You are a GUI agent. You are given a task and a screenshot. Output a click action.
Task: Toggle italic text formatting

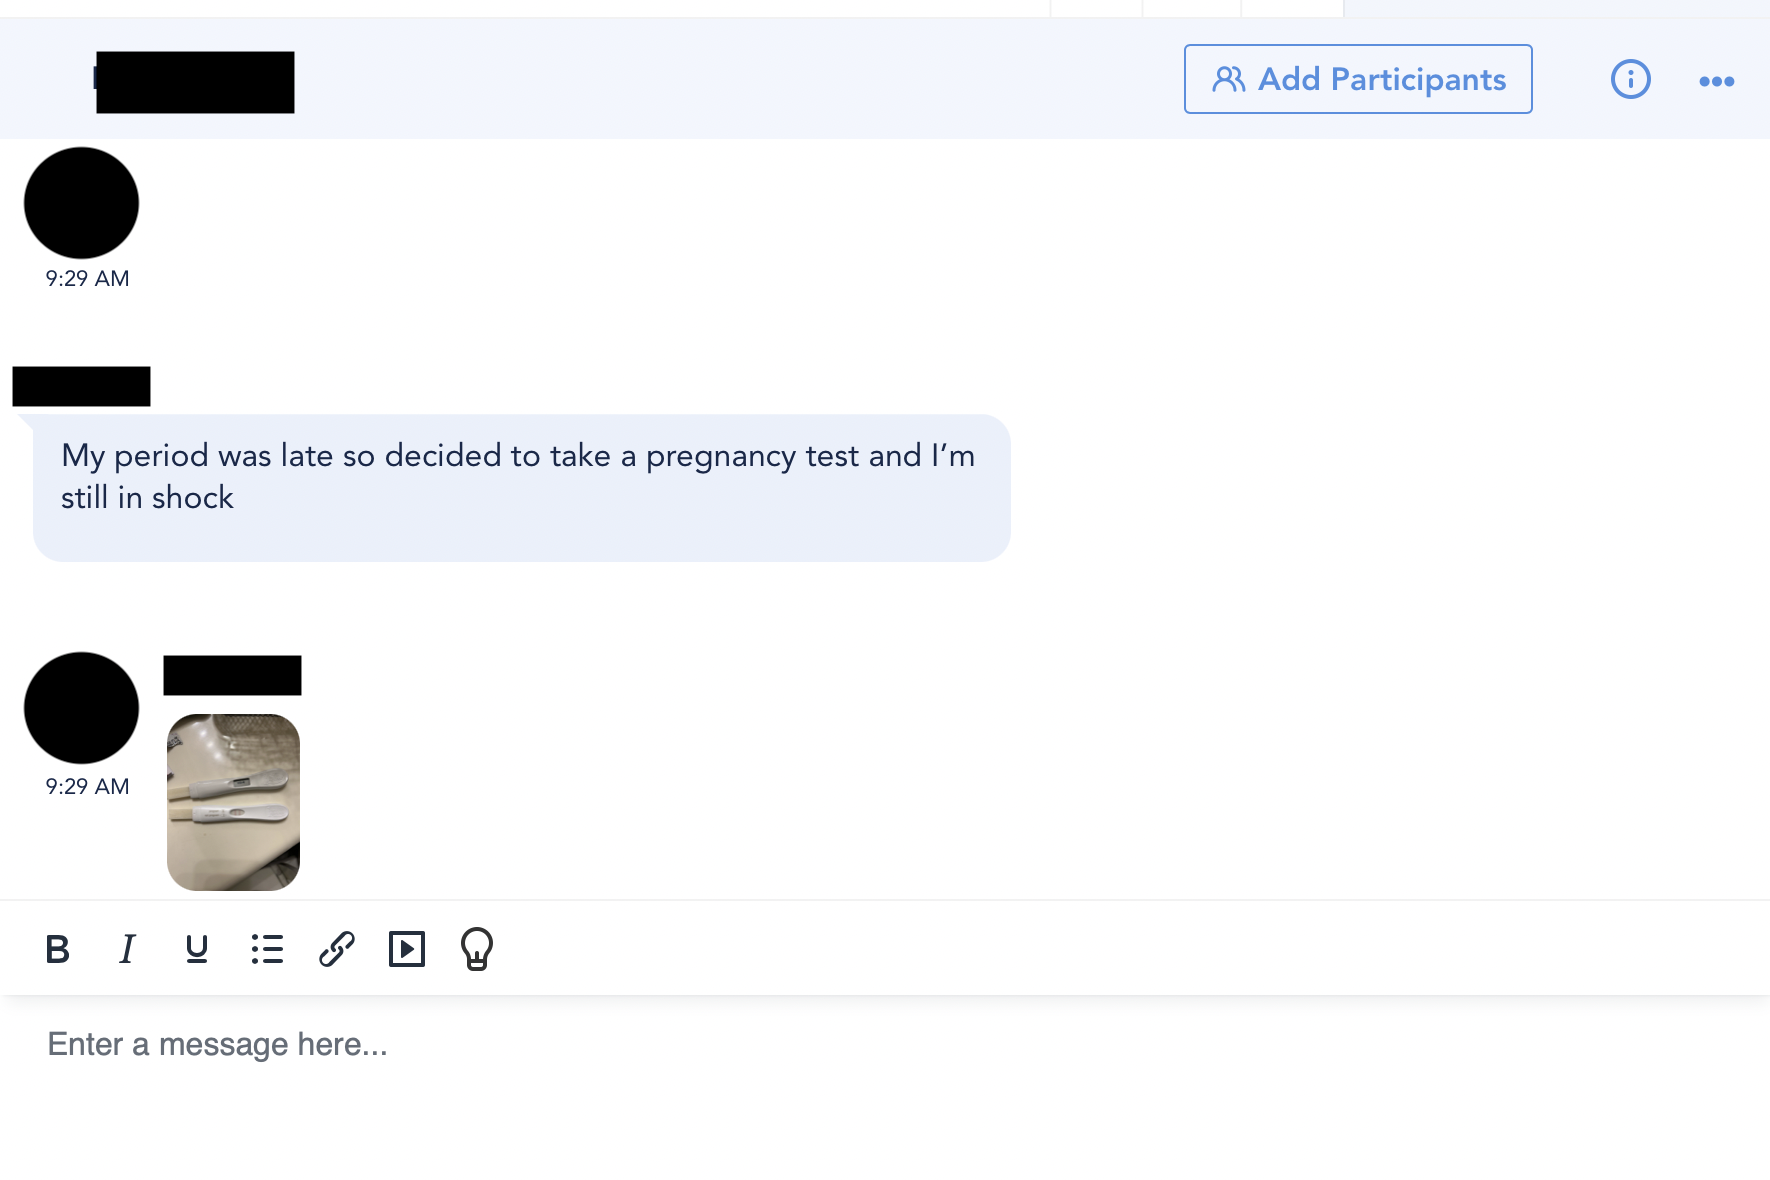pyautogui.click(x=127, y=949)
